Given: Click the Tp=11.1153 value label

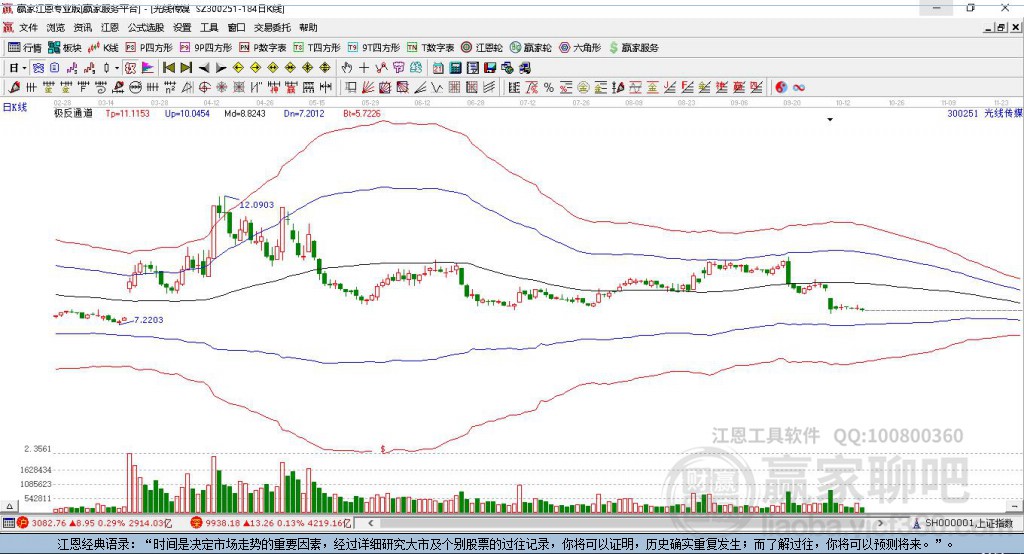Looking at the screenshot, I should tap(127, 113).
